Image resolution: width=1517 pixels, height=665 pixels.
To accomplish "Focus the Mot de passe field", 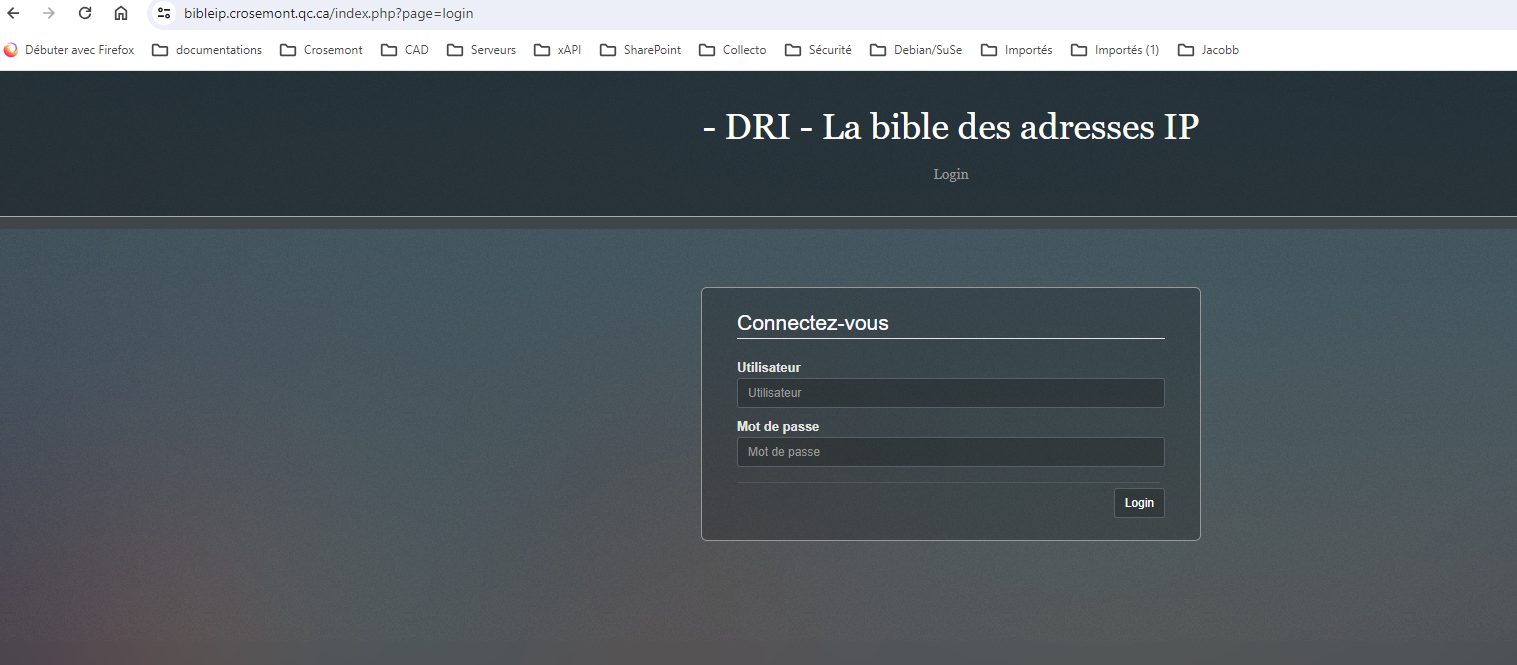I will (x=950, y=452).
